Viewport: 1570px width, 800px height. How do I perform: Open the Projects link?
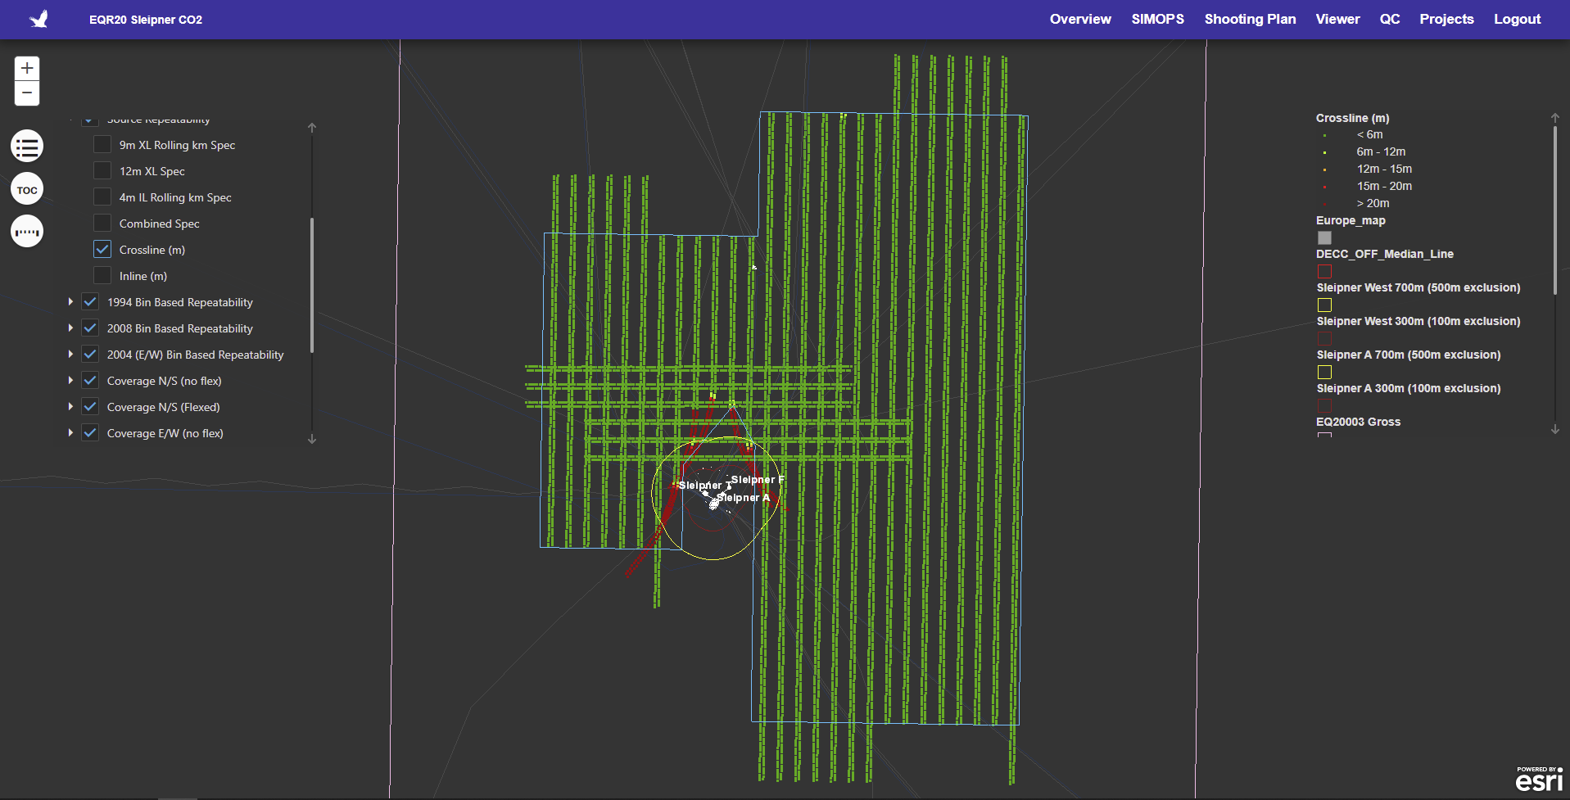click(x=1446, y=19)
